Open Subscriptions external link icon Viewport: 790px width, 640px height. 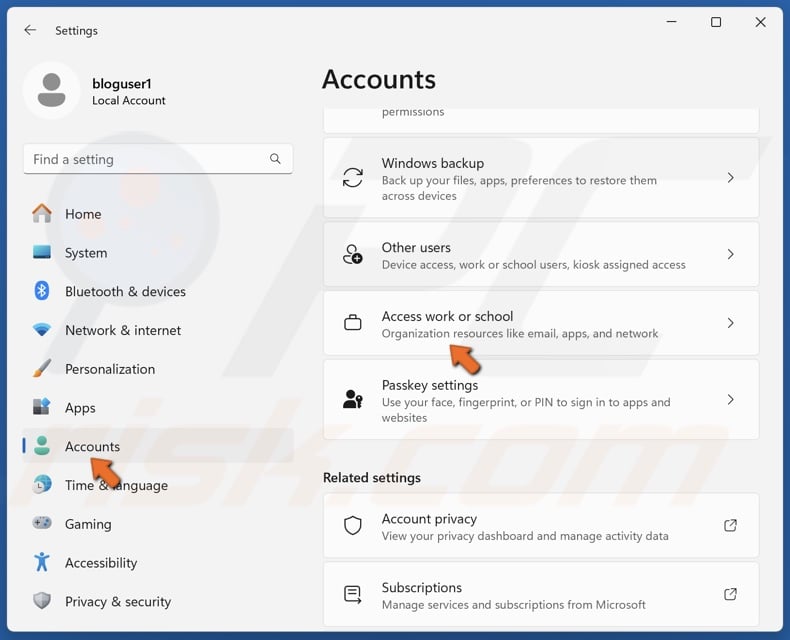731,595
